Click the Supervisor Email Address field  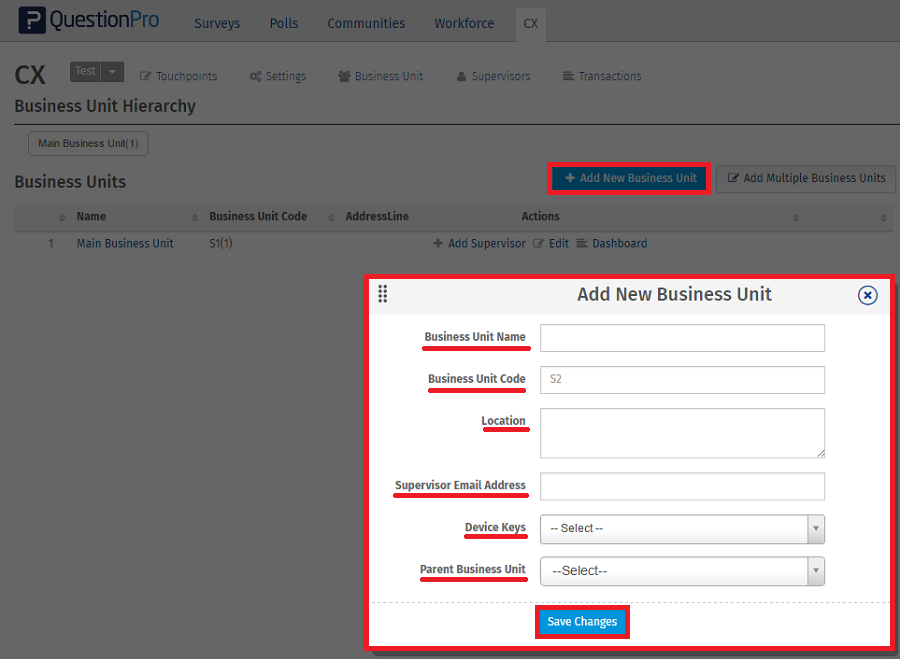pyautogui.click(x=682, y=487)
